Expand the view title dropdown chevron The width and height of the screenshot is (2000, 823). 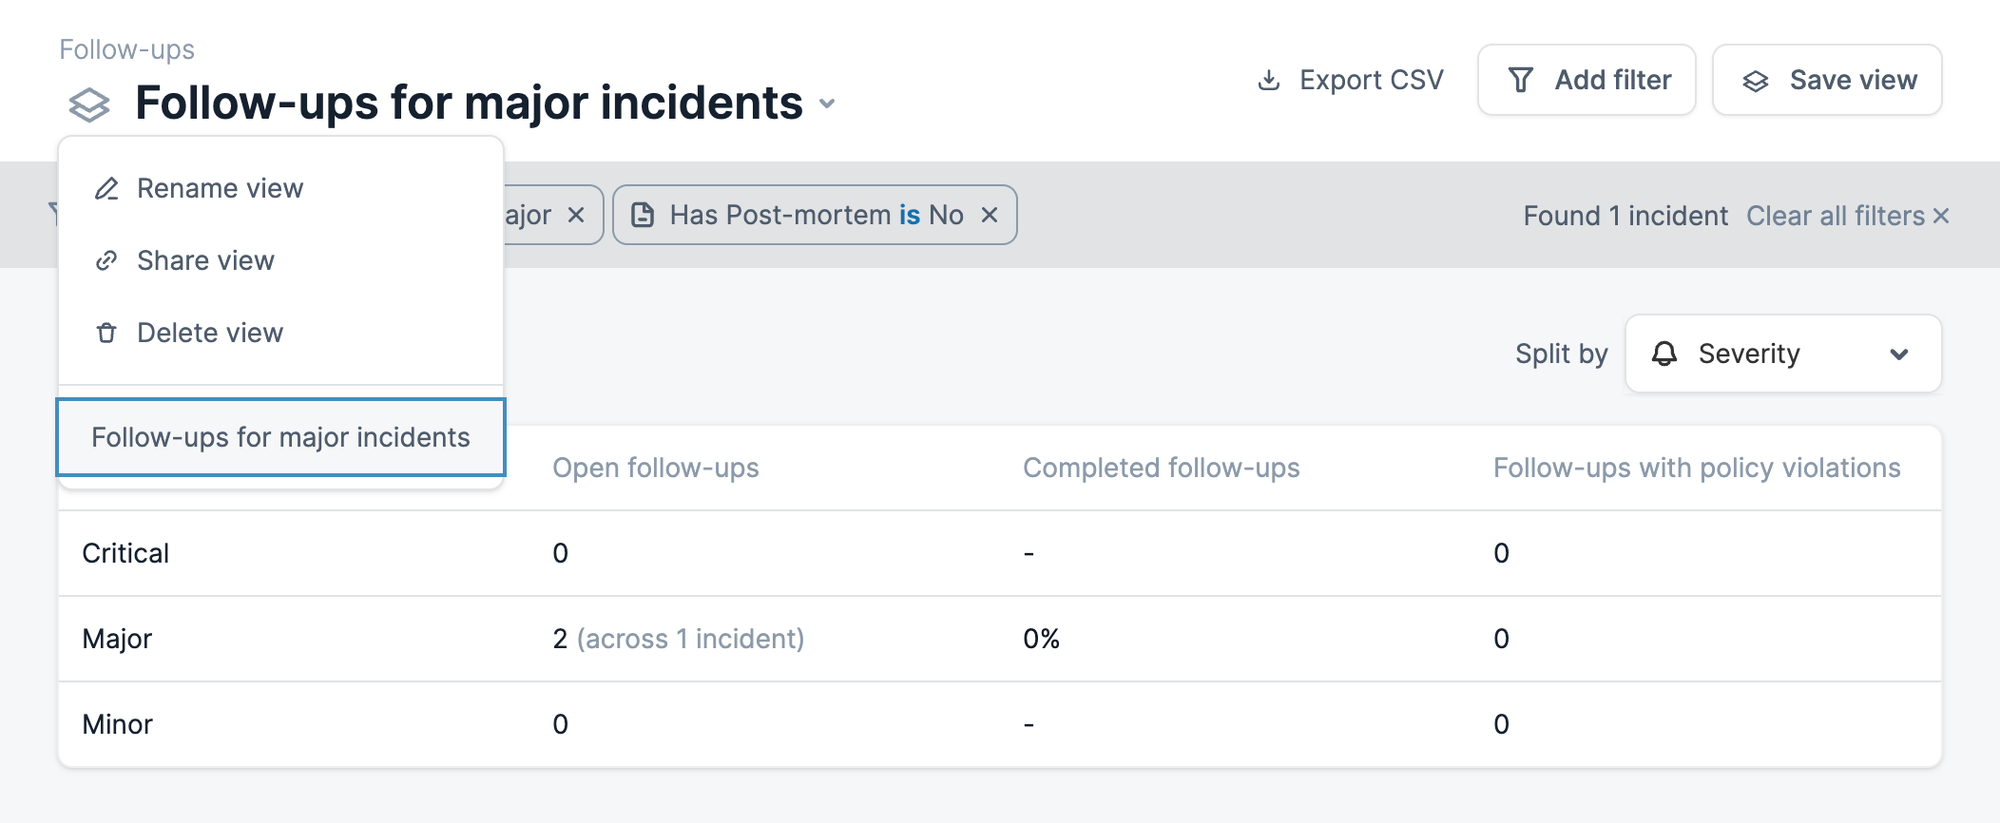pyautogui.click(x=827, y=104)
